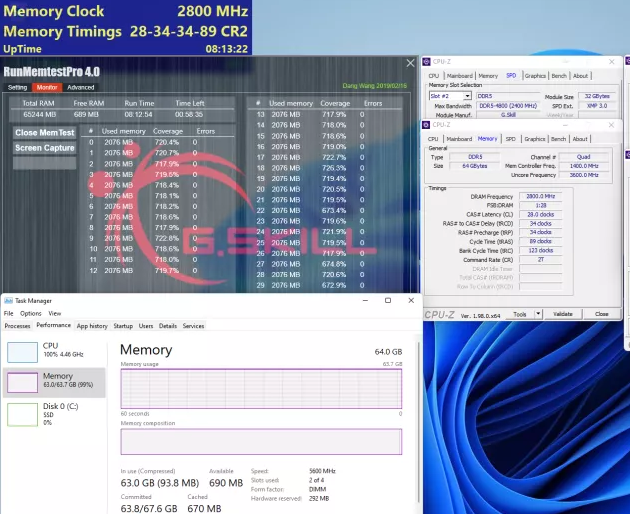Click the CAS# Latency 28.0 clocks value
Screen dimensions: 630x514
(x=540, y=215)
